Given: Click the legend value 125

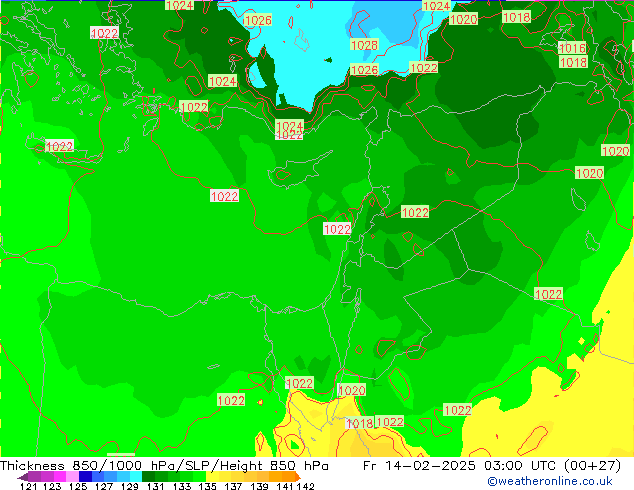Looking at the screenshot, I should [x=78, y=486].
